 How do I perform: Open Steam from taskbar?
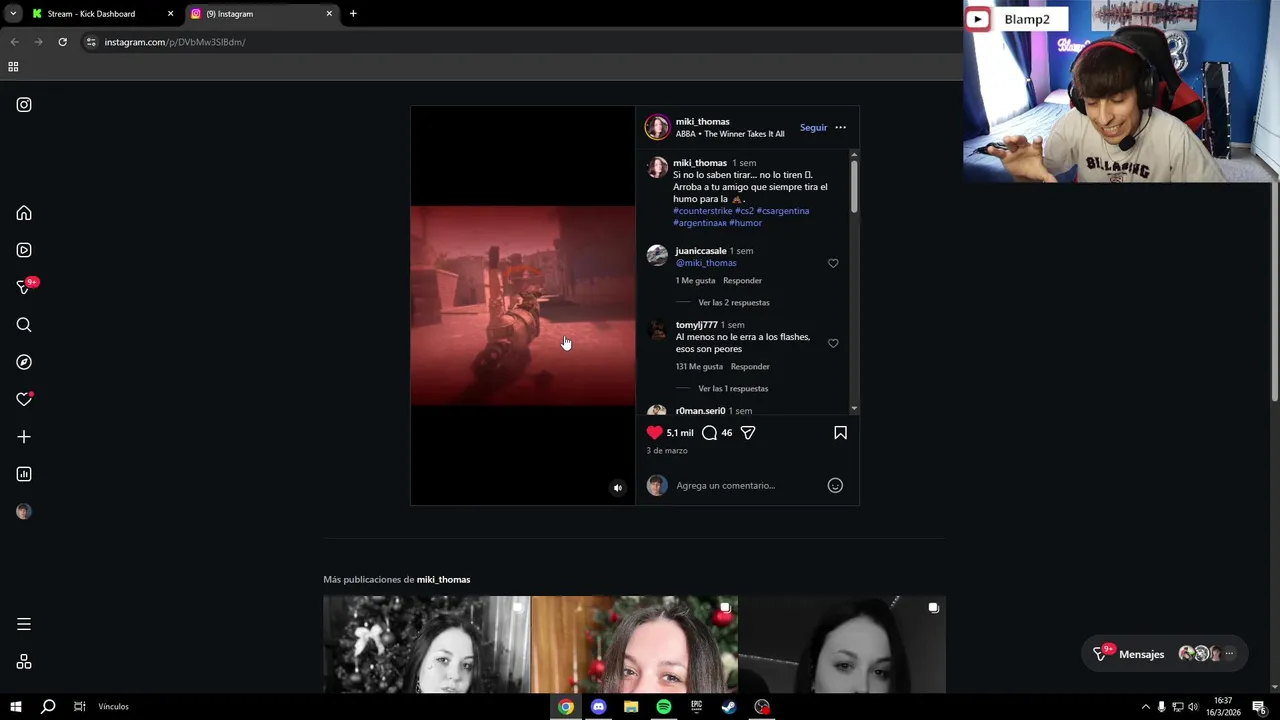[729, 707]
